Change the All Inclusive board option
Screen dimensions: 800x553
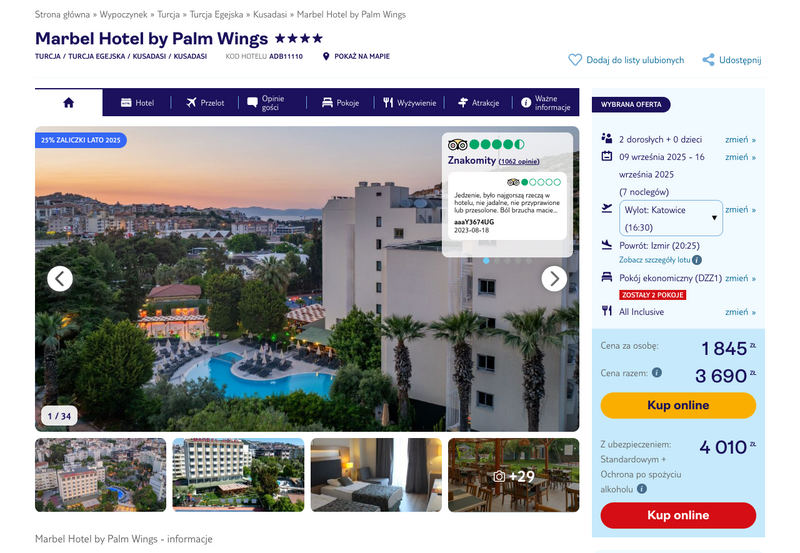pyautogui.click(x=740, y=312)
